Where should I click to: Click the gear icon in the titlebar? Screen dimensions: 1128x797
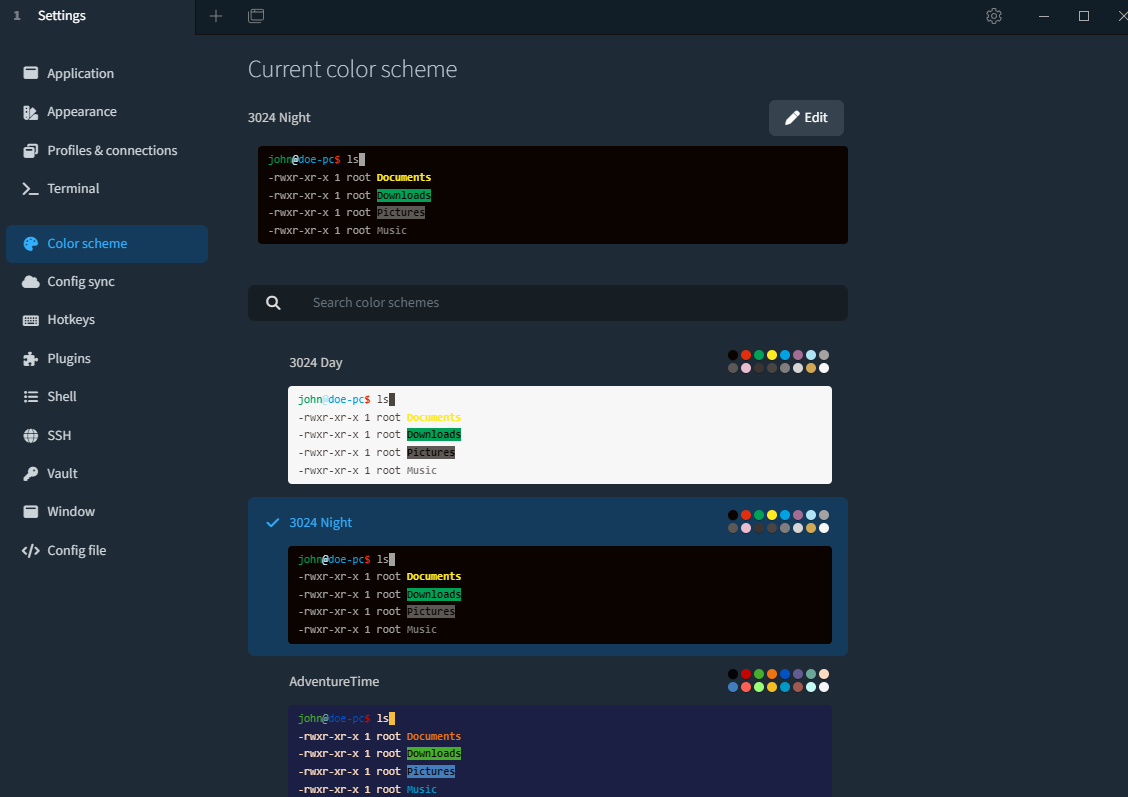993,16
